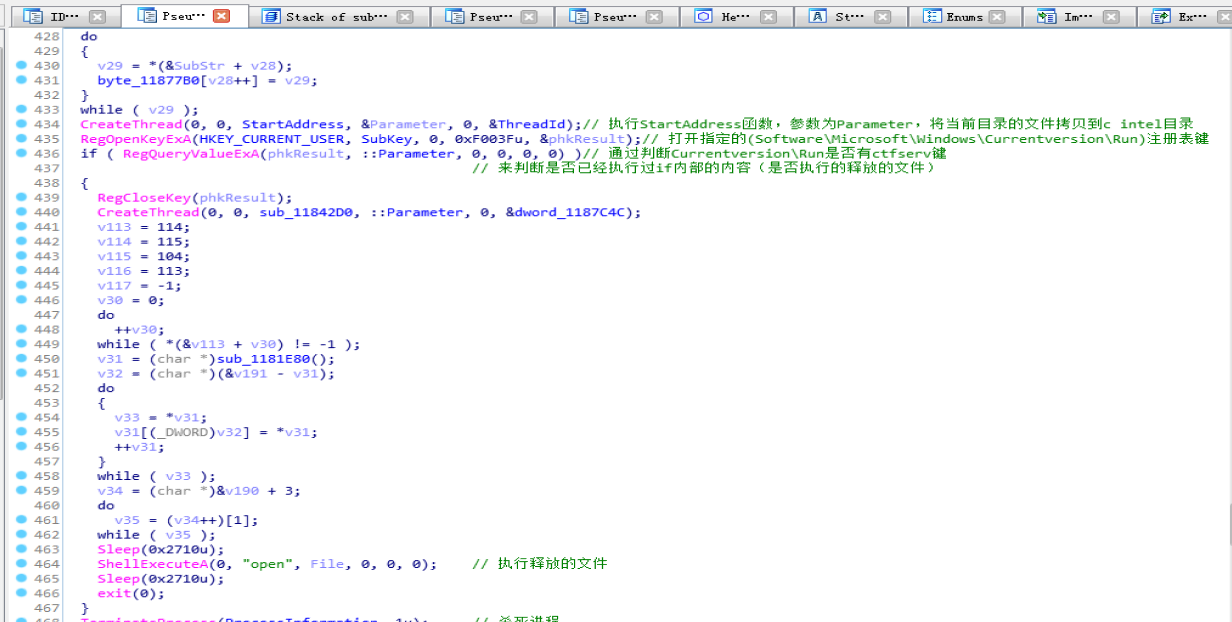The height and width of the screenshot is (622, 1232).
Task: Click the Hex View tab icon
Action: pyautogui.click(x=702, y=15)
